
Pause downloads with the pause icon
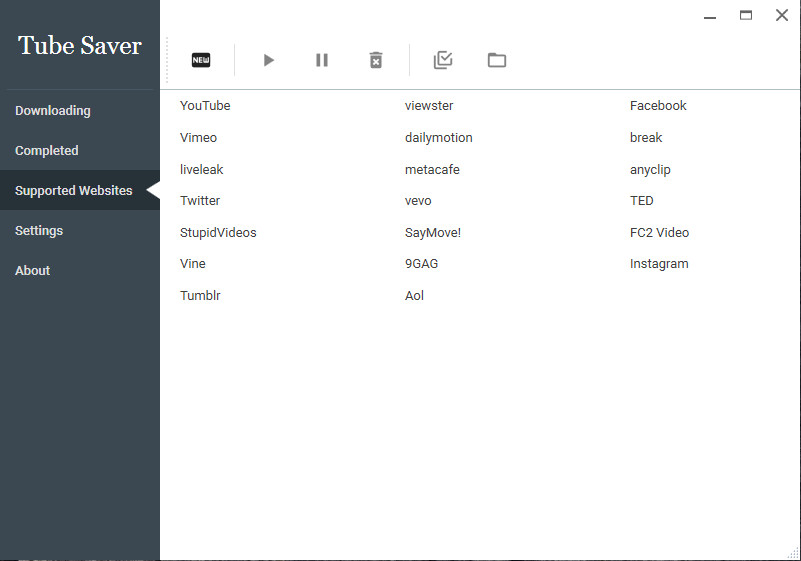(x=322, y=60)
